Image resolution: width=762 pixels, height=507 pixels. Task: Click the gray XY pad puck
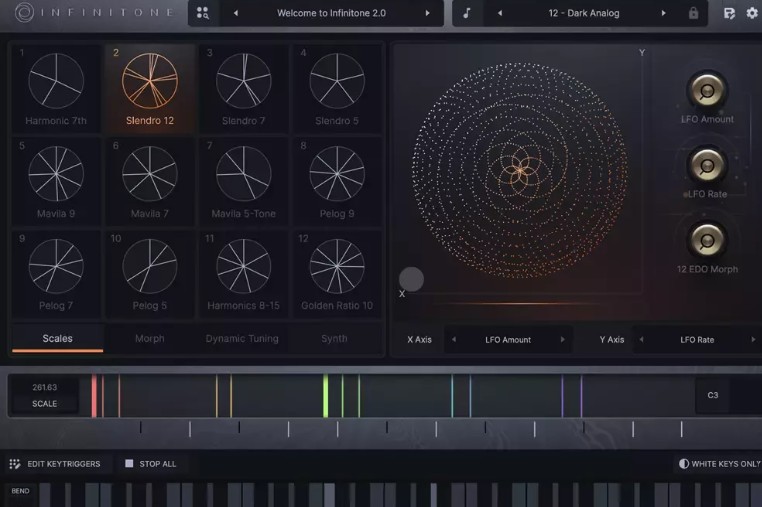click(411, 279)
